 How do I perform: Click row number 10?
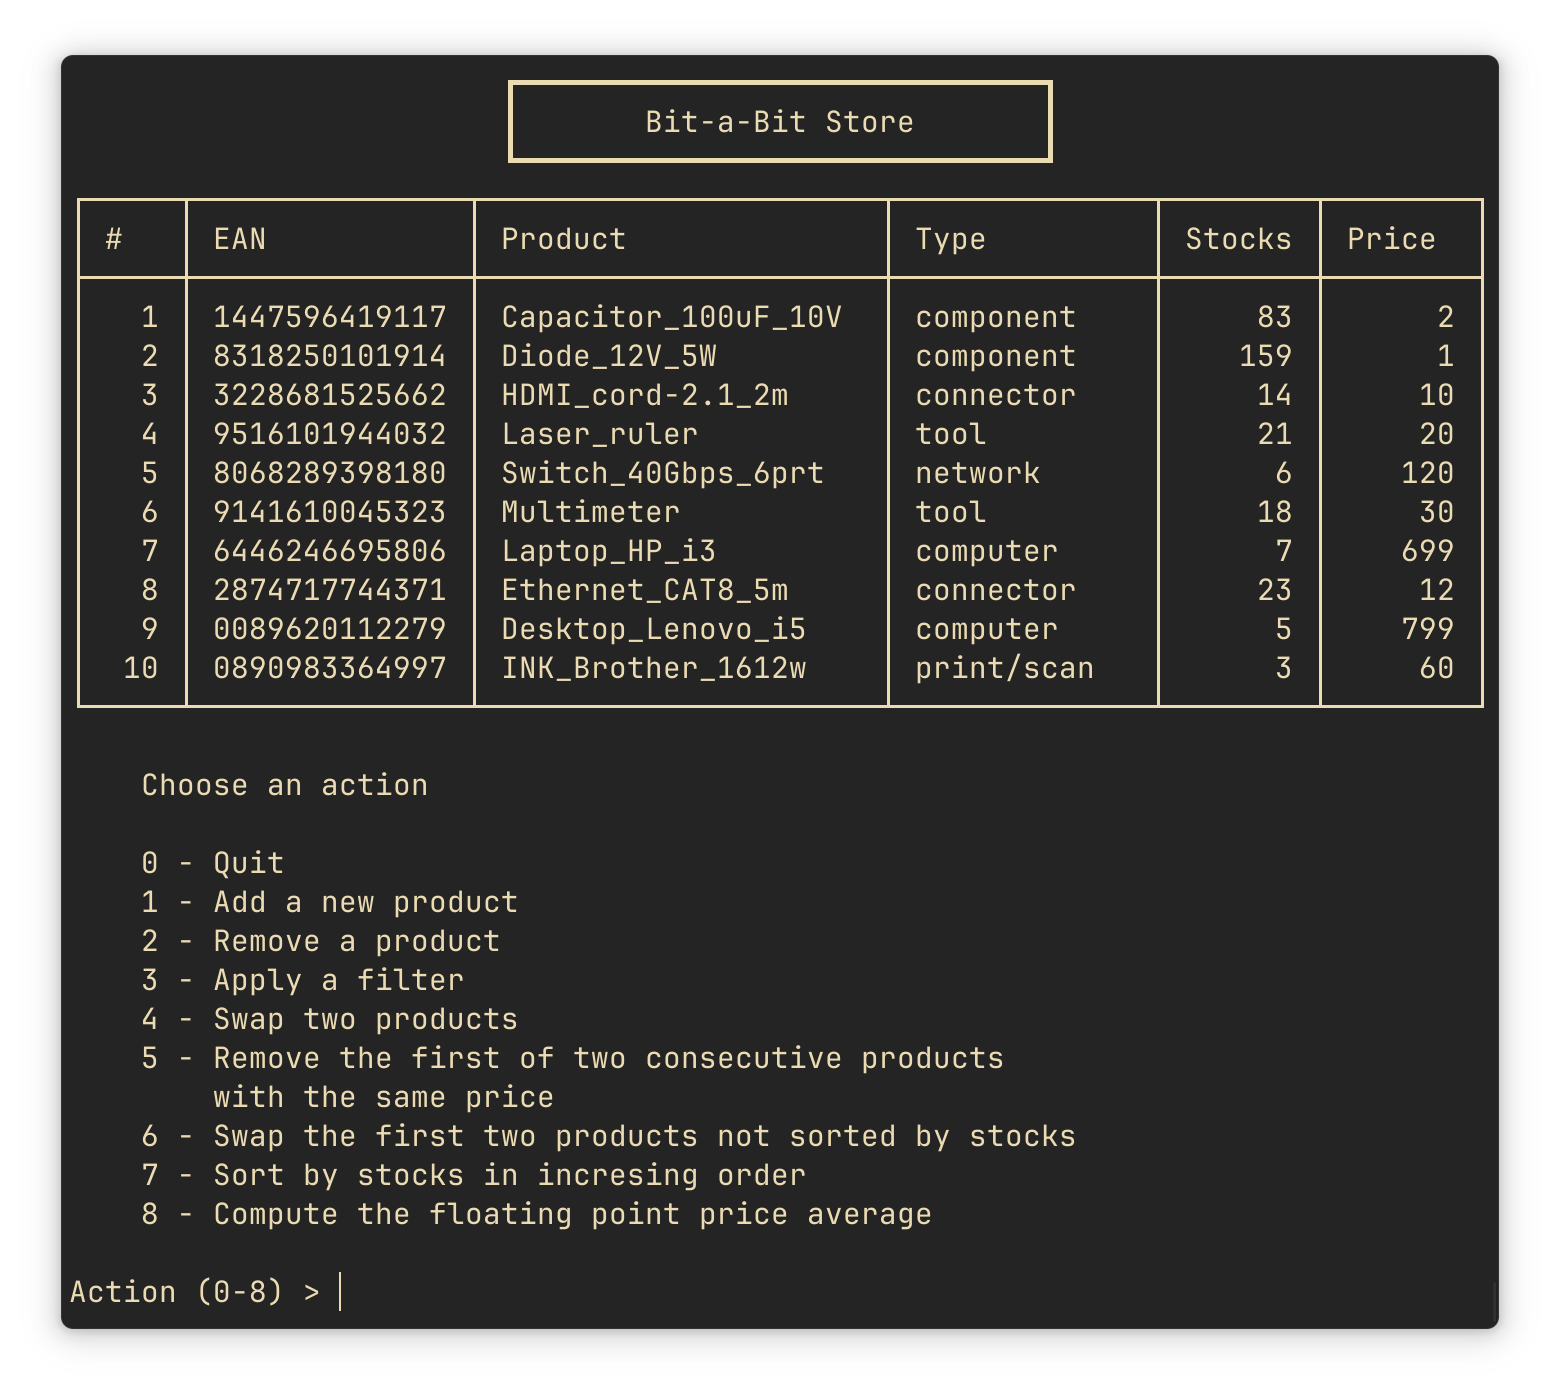141,668
